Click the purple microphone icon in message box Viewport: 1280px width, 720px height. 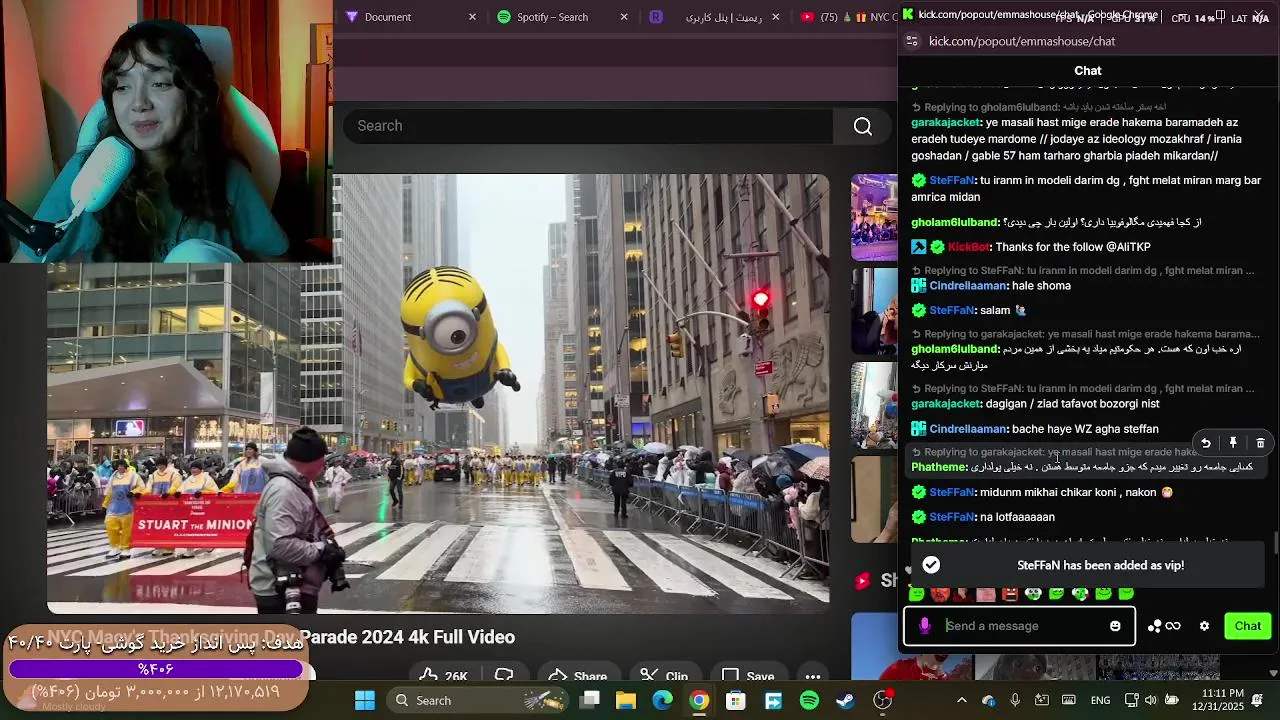(924, 626)
